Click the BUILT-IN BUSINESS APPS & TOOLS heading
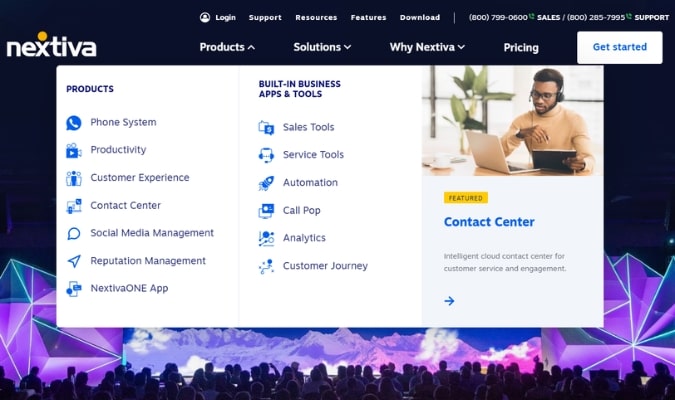 [300, 89]
